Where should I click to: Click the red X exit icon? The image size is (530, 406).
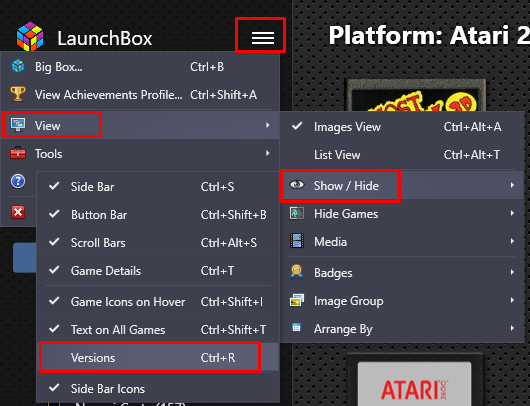pyautogui.click(x=18, y=212)
